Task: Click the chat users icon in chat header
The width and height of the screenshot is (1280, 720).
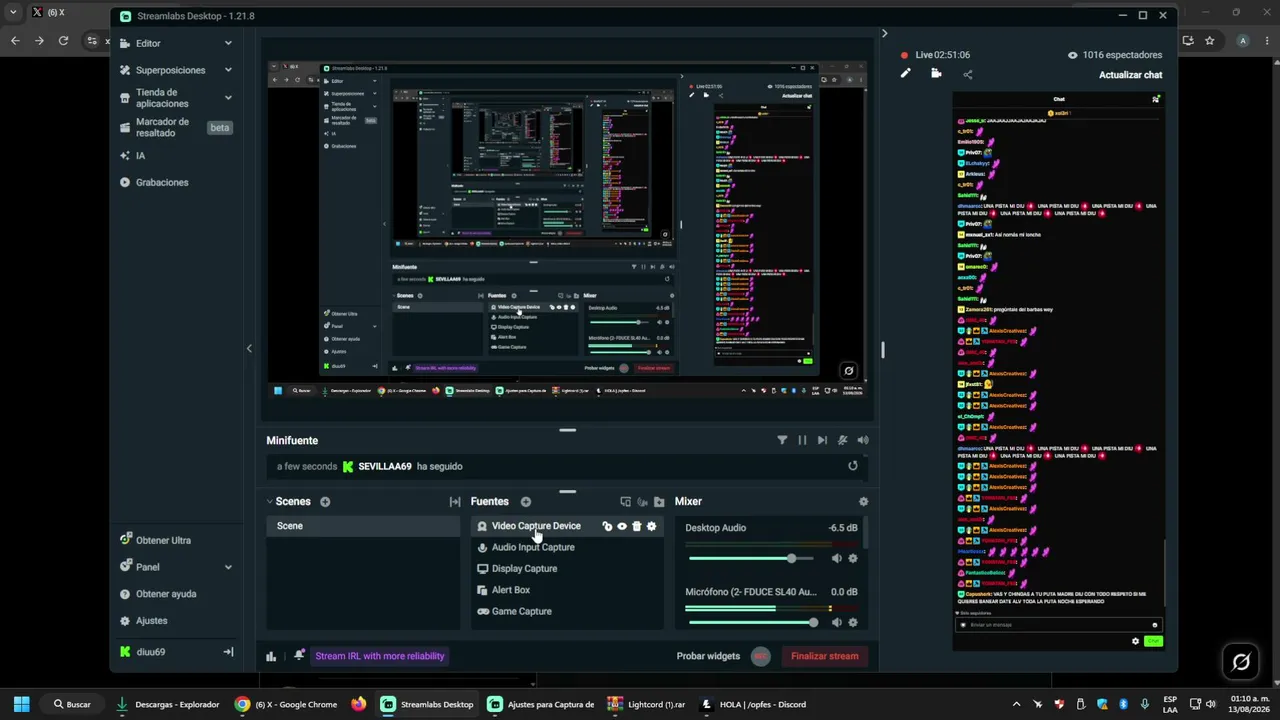Action: point(1156,99)
